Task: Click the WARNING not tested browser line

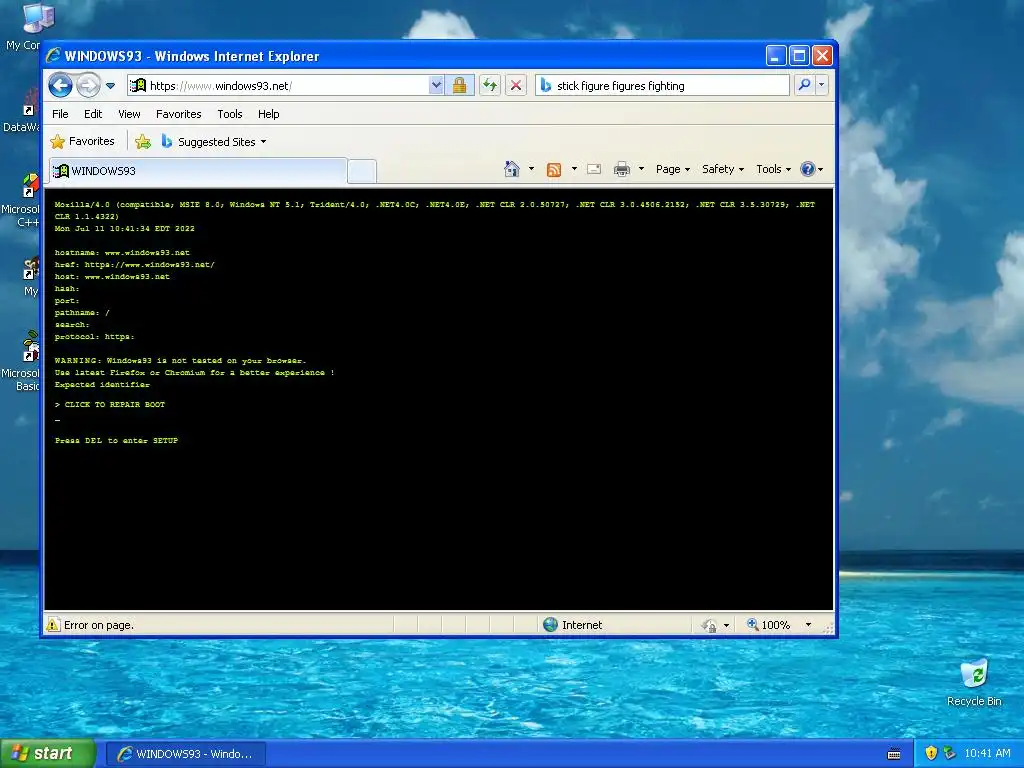Action: point(180,360)
